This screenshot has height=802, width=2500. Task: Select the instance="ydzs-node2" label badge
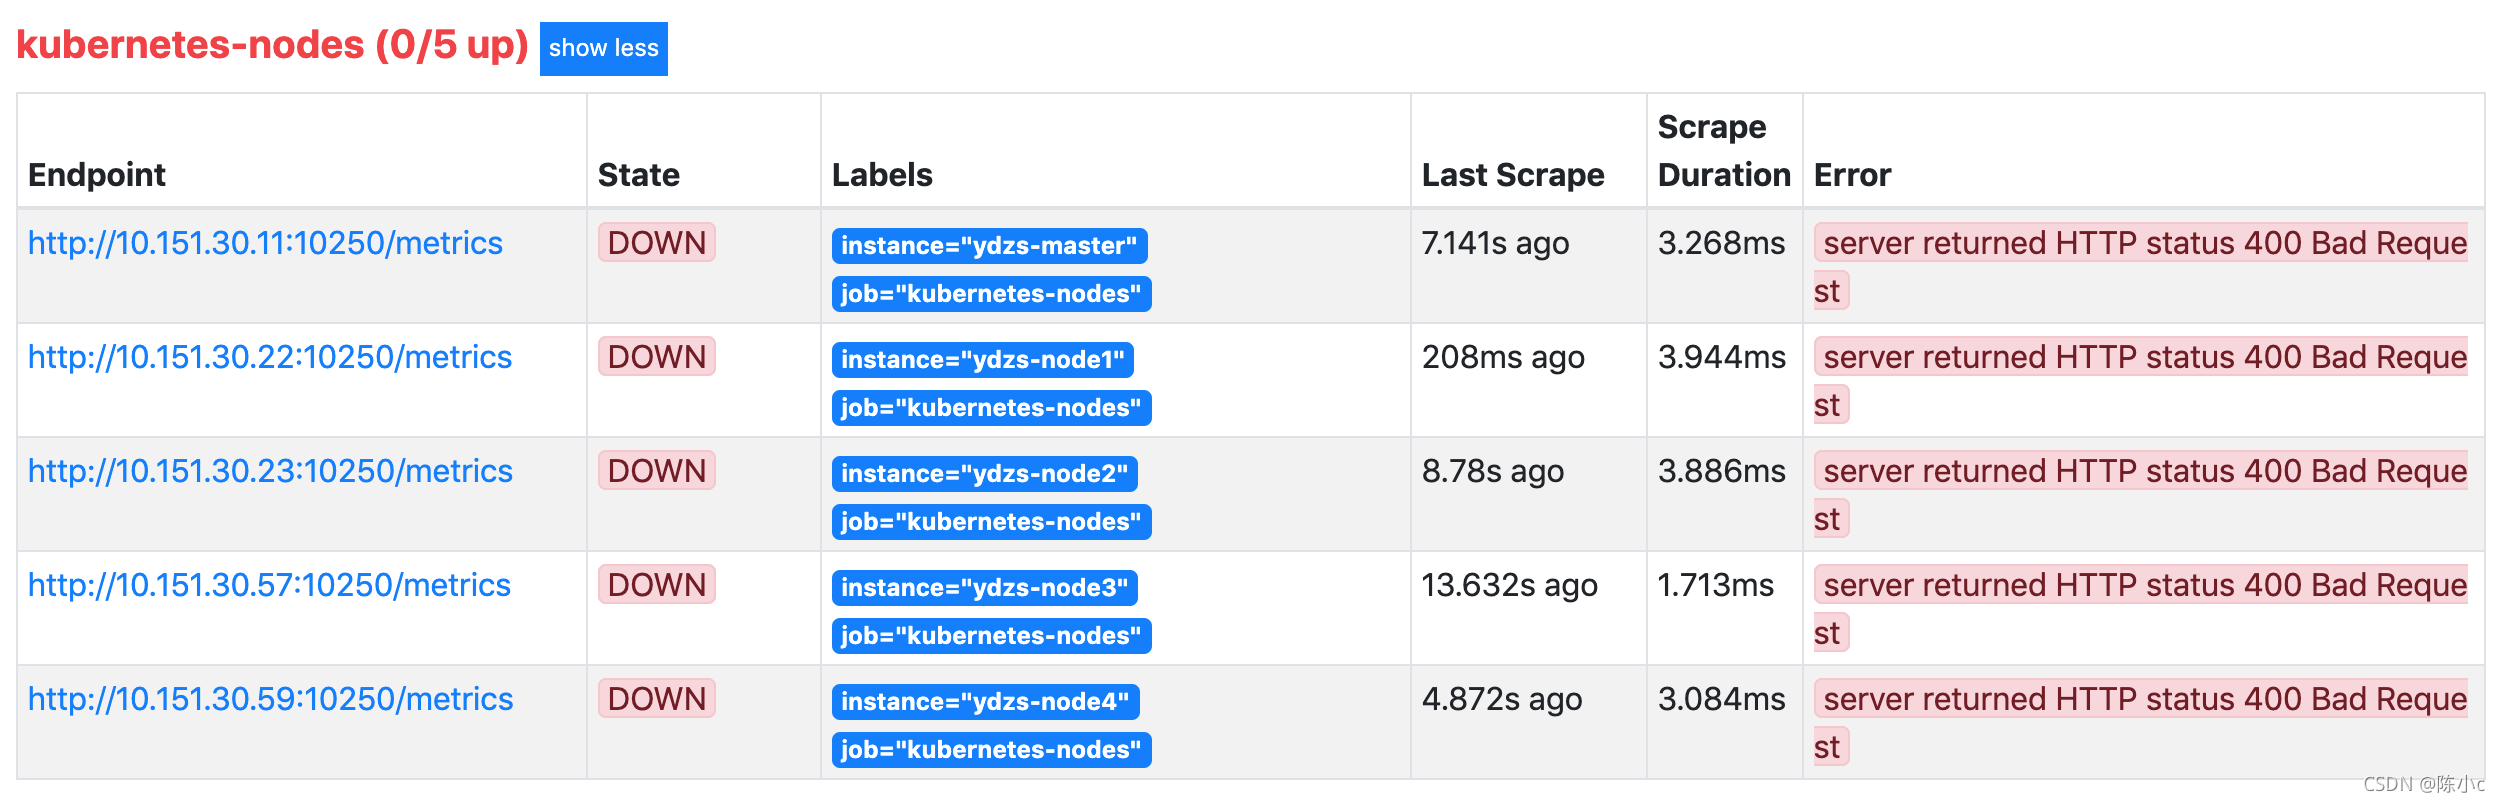coord(984,474)
